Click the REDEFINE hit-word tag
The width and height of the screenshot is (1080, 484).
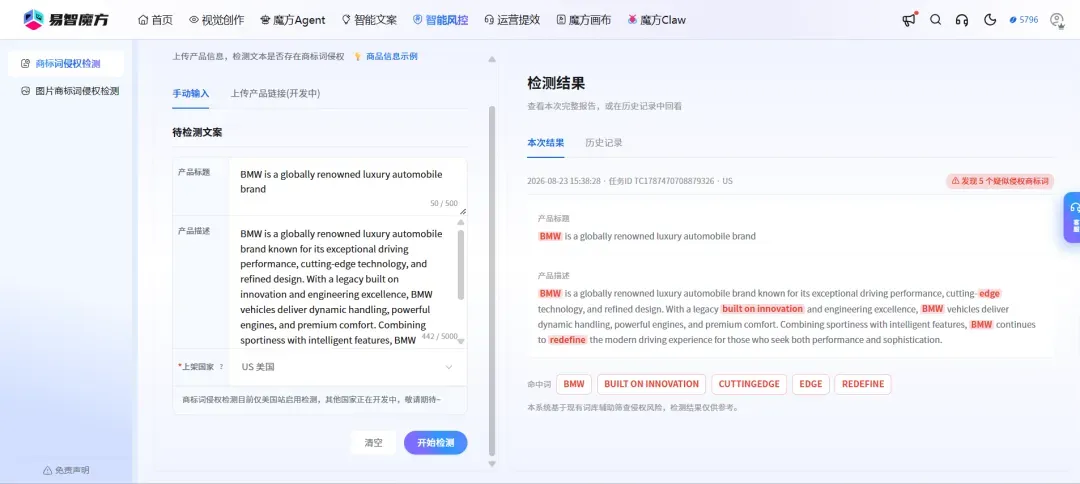863,384
